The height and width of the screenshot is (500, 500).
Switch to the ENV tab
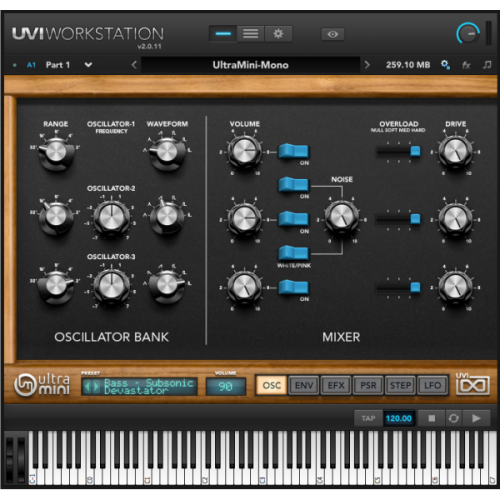[304, 385]
